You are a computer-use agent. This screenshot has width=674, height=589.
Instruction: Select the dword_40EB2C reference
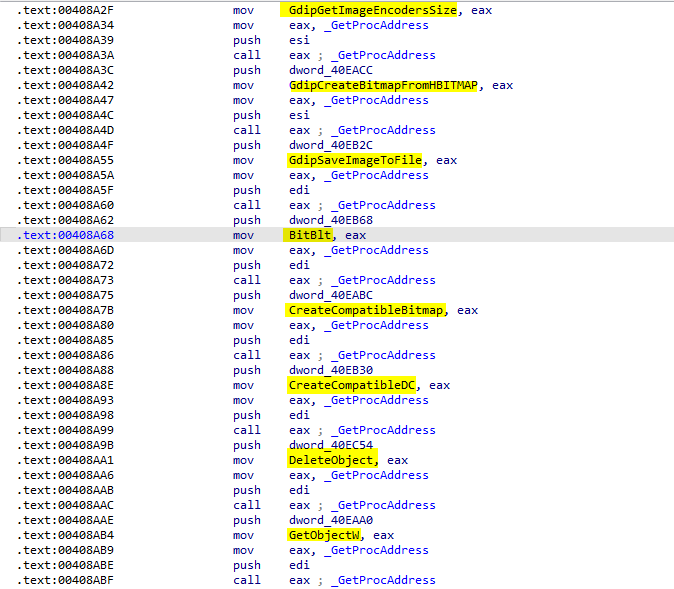click(x=333, y=145)
